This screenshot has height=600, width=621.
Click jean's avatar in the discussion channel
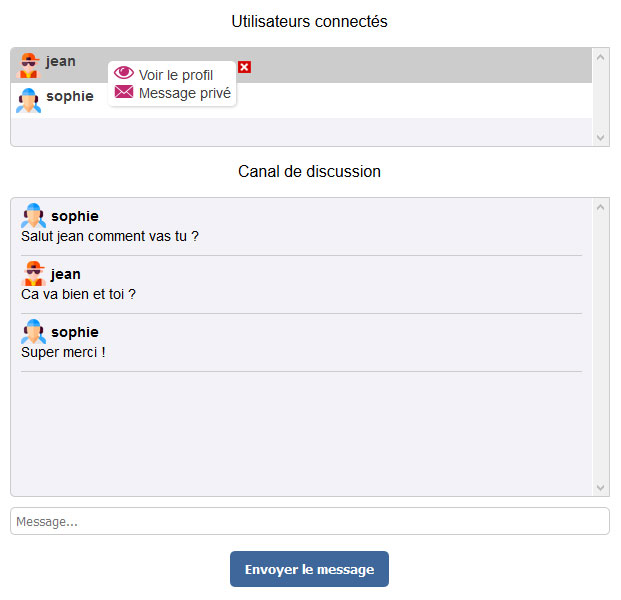pos(33,273)
